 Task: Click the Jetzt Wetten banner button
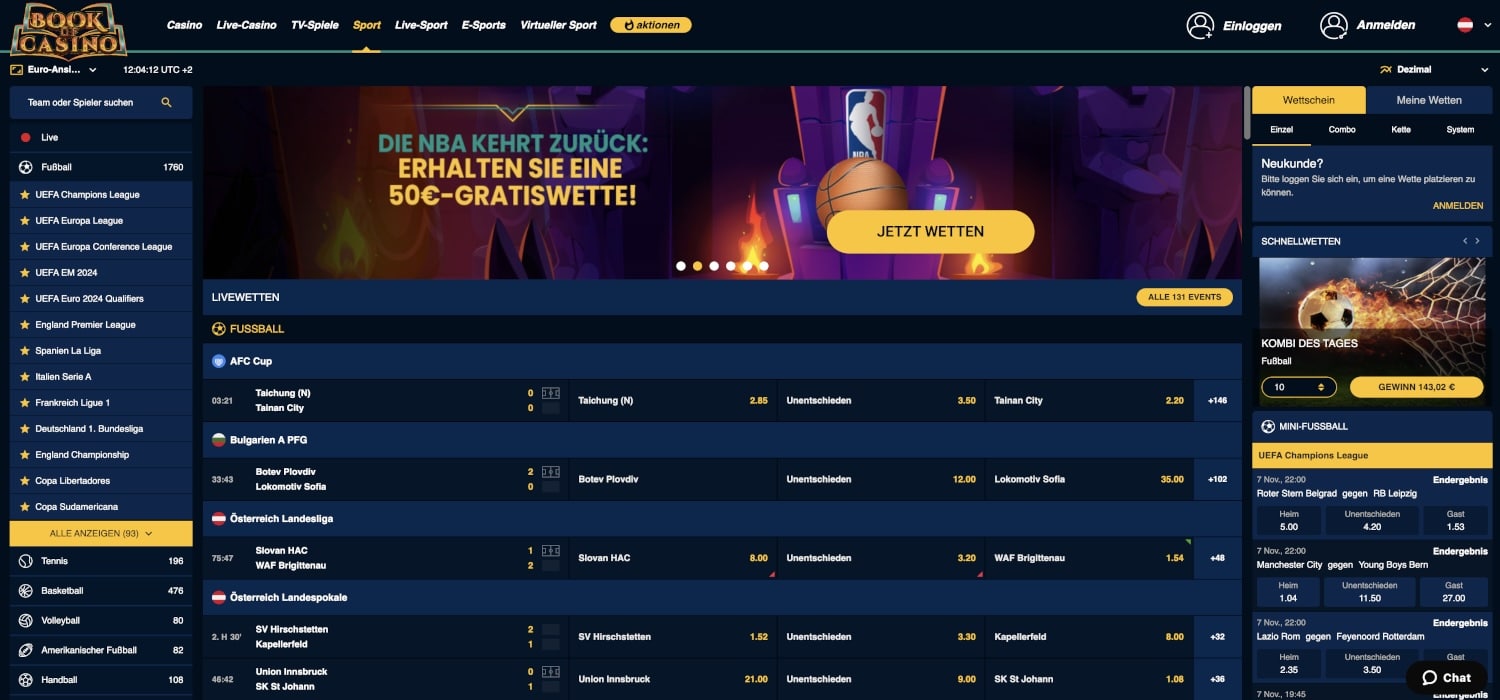[x=930, y=231]
